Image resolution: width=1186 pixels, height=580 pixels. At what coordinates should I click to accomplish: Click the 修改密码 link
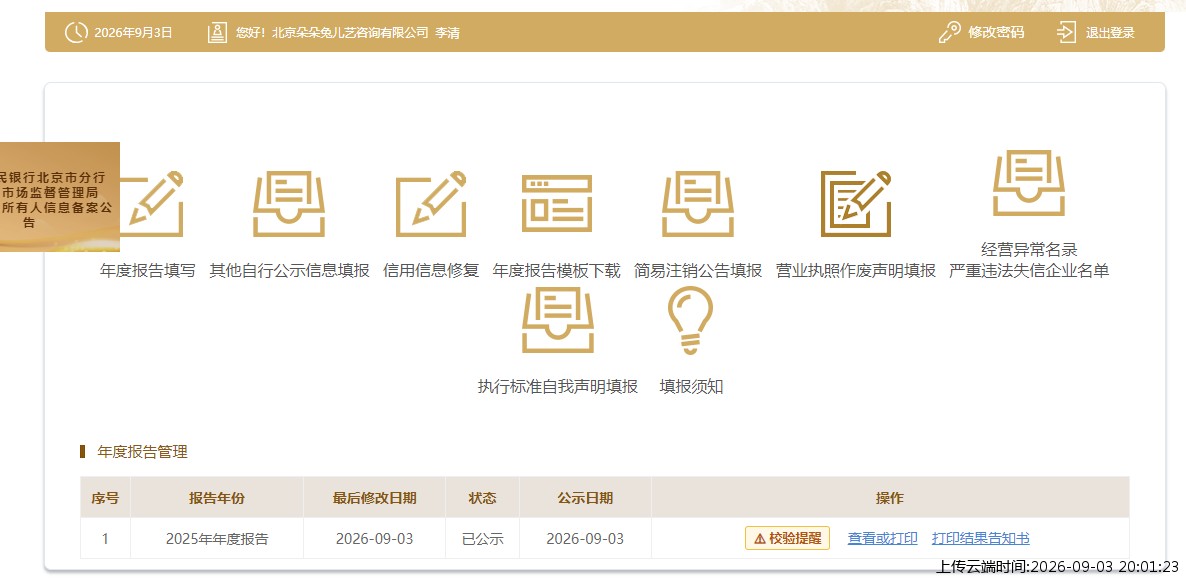point(996,33)
